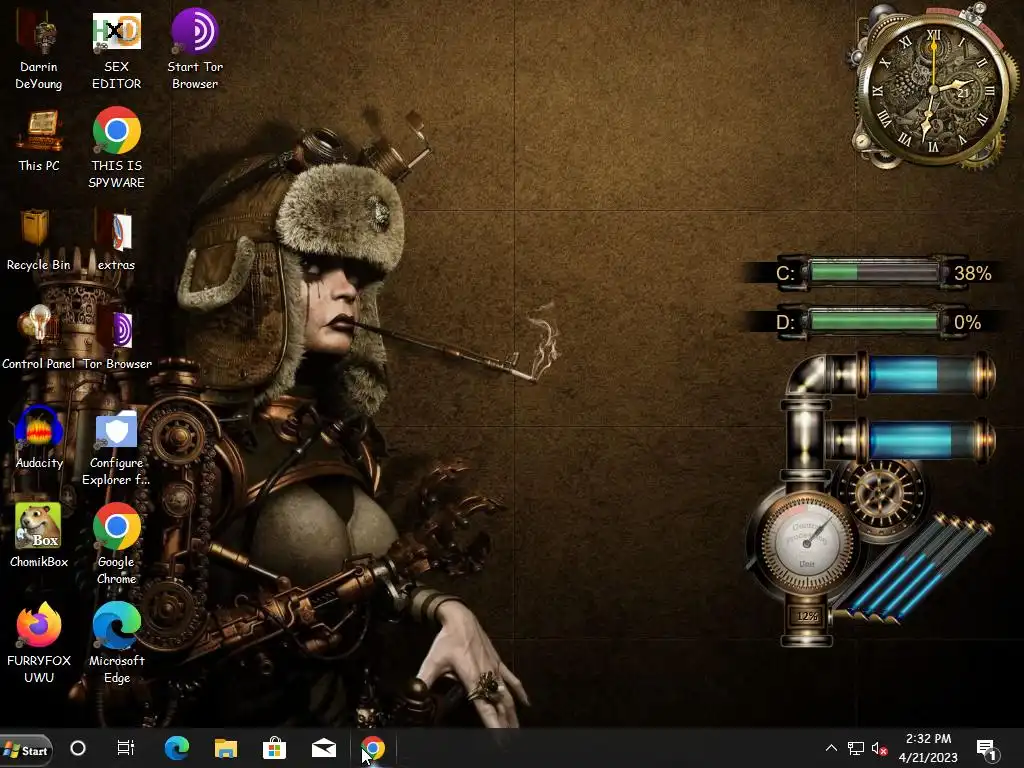Image resolution: width=1024 pixels, height=768 pixels.
Task: Click the C: drive usage bar
Action: pos(874,272)
